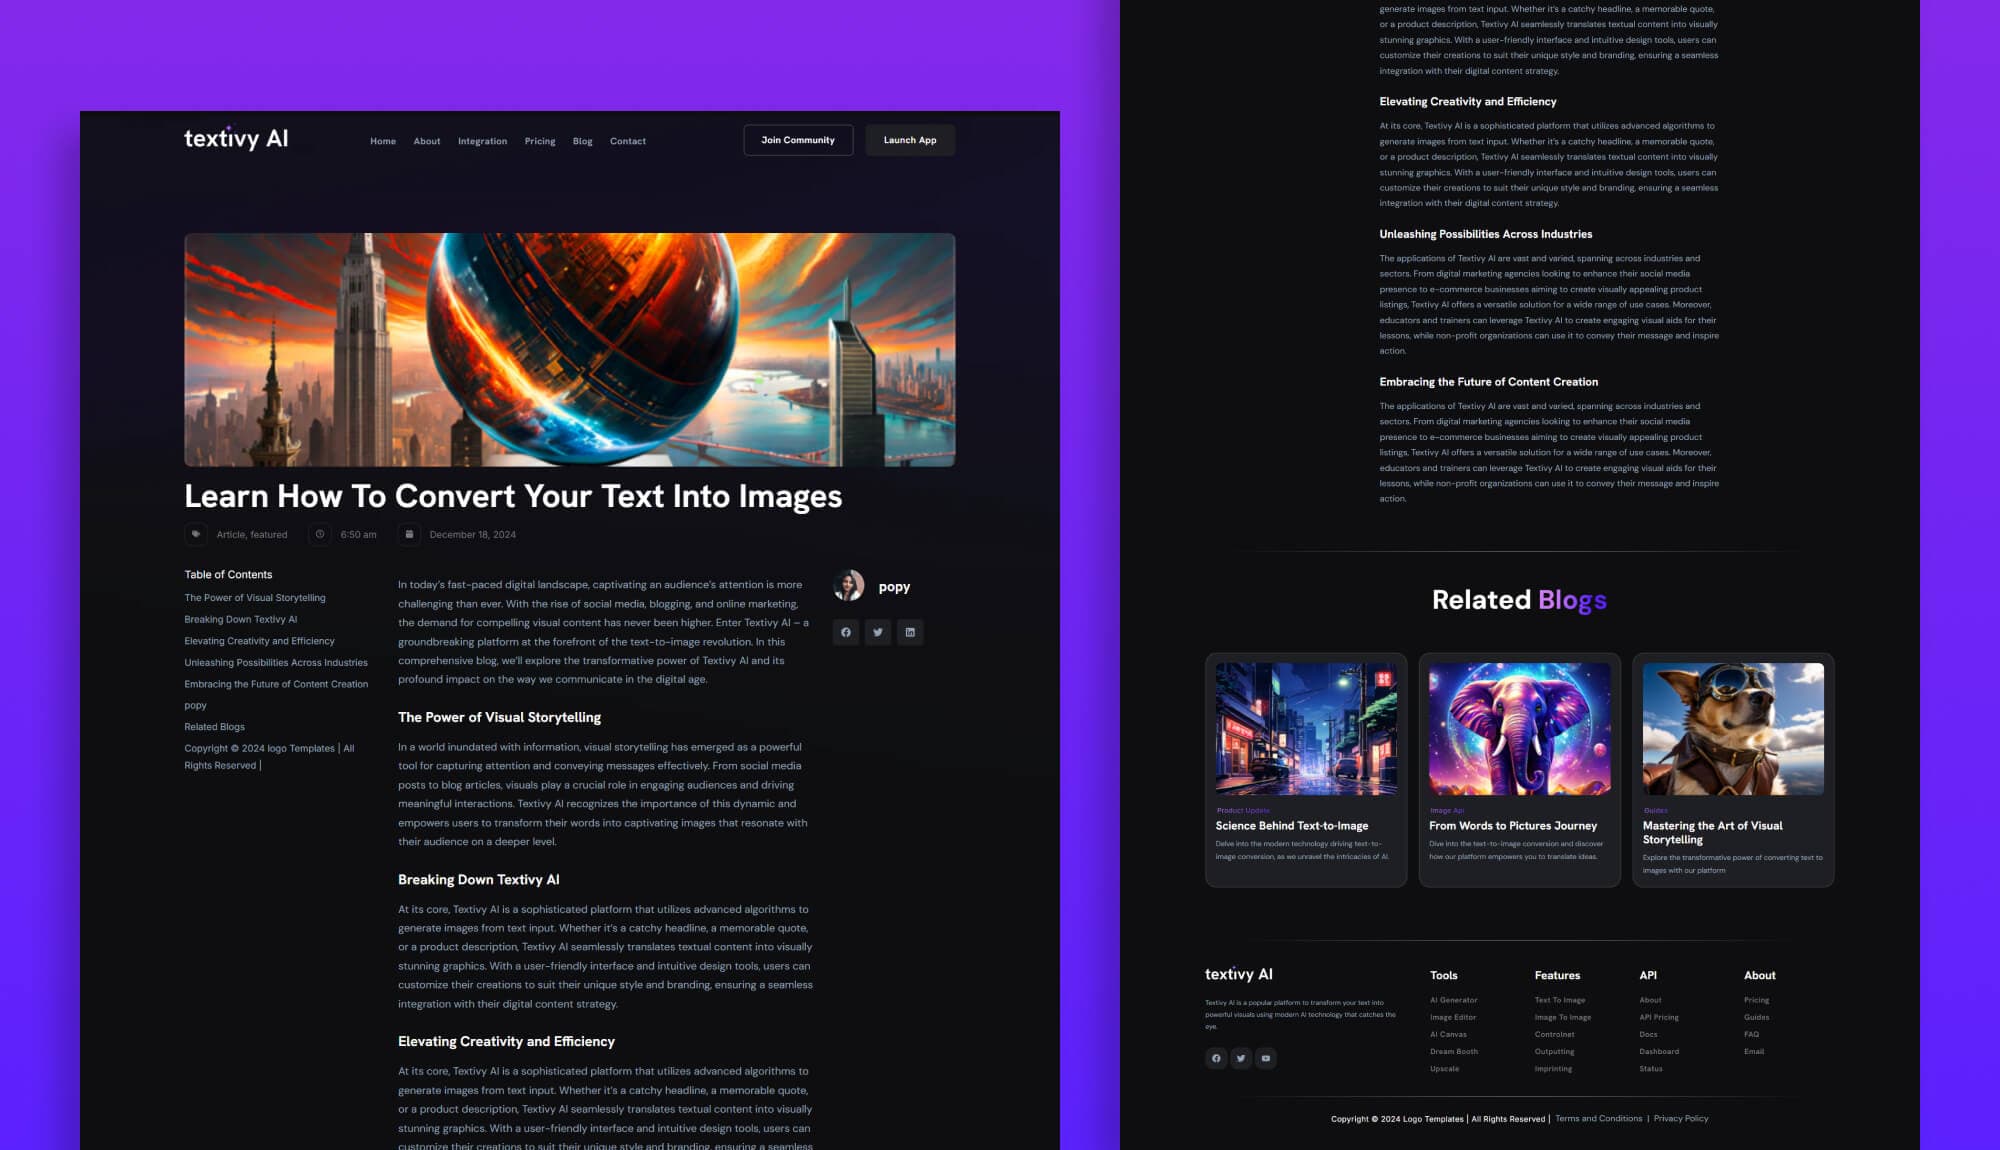The height and width of the screenshot is (1150, 2000).
Task: Open Textivy's YouTube channel from the footer
Action: tap(1265, 1058)
